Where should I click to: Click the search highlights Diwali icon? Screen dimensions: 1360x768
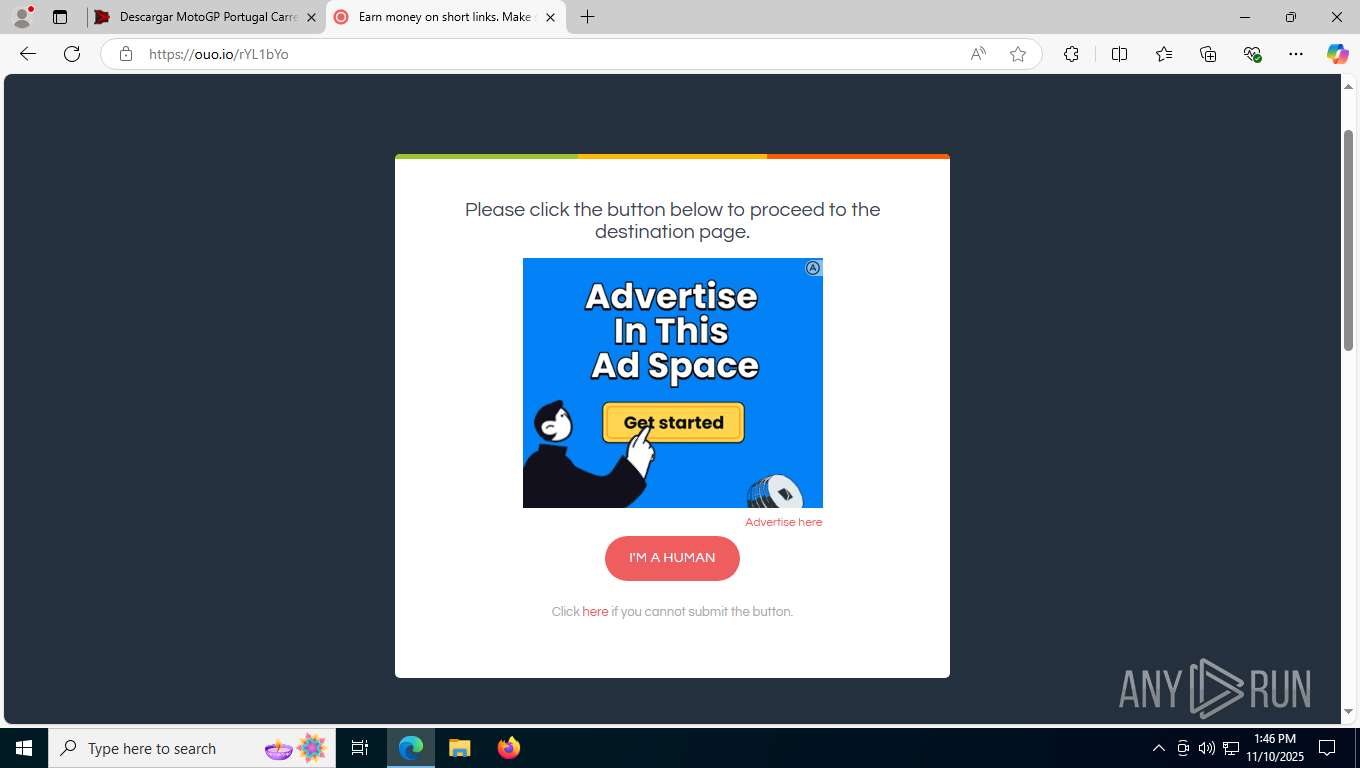pyautogui.click(x=296, y=748)
